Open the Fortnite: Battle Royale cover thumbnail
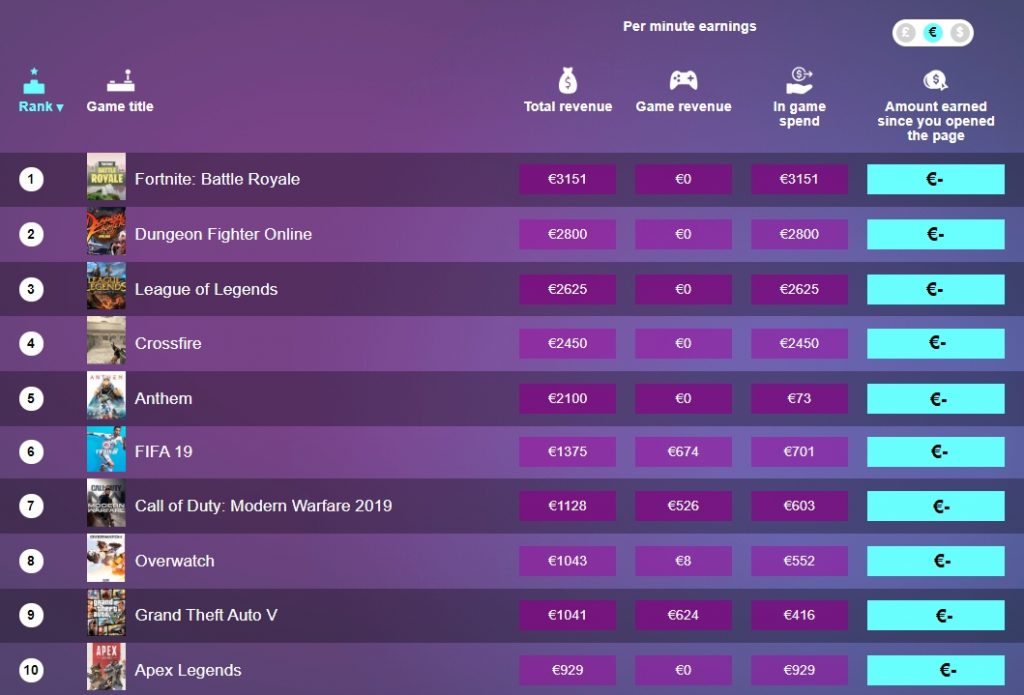This screenshot has height=695, width=1024. click(106, 176)
